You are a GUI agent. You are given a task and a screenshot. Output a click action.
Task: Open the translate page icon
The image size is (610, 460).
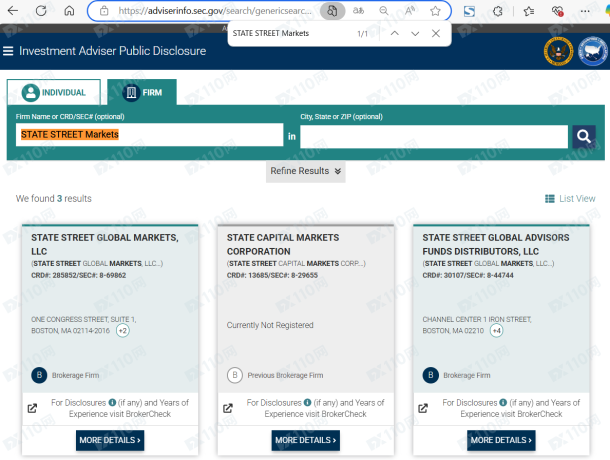click(358, 11)
